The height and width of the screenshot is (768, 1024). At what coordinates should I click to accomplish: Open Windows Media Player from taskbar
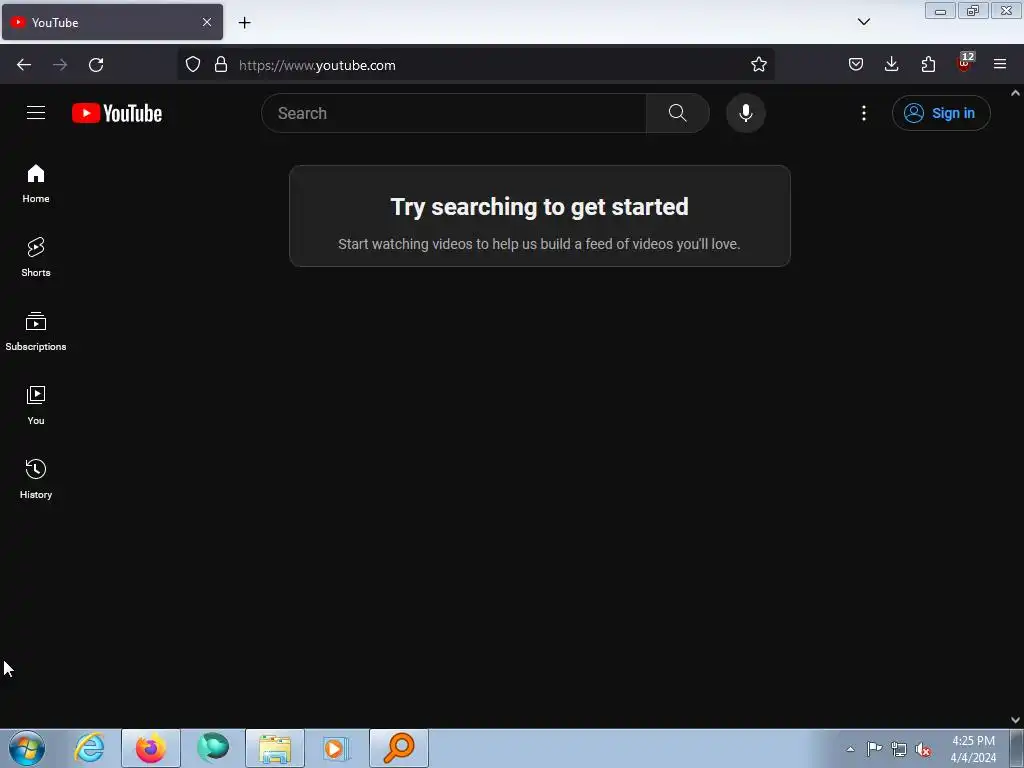337,748
